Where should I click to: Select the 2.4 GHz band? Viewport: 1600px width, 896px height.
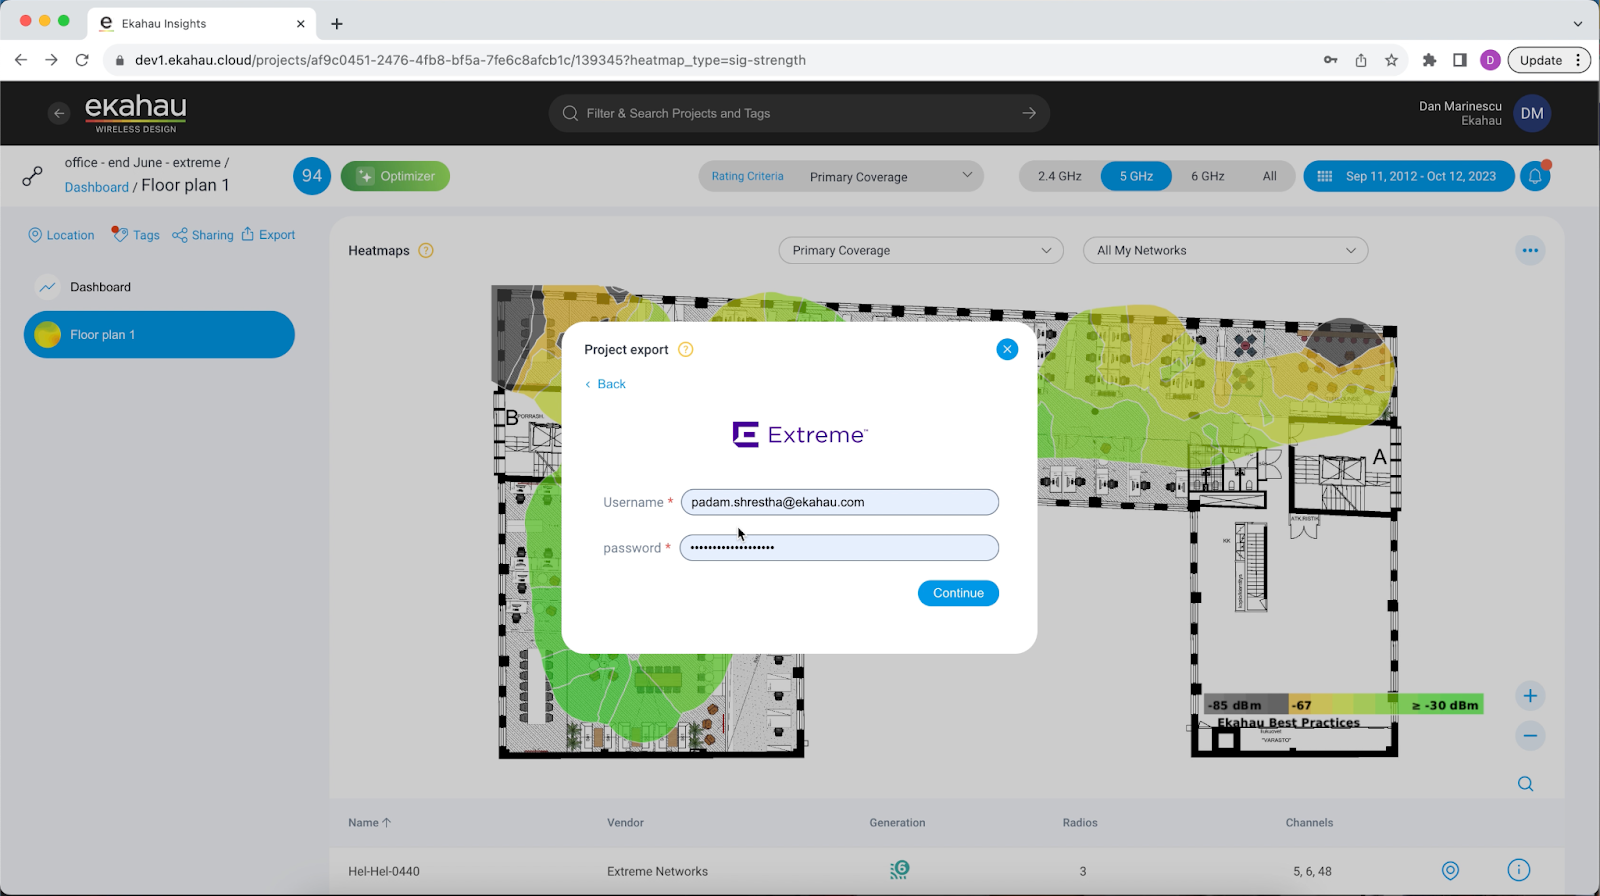[1060, 176]
